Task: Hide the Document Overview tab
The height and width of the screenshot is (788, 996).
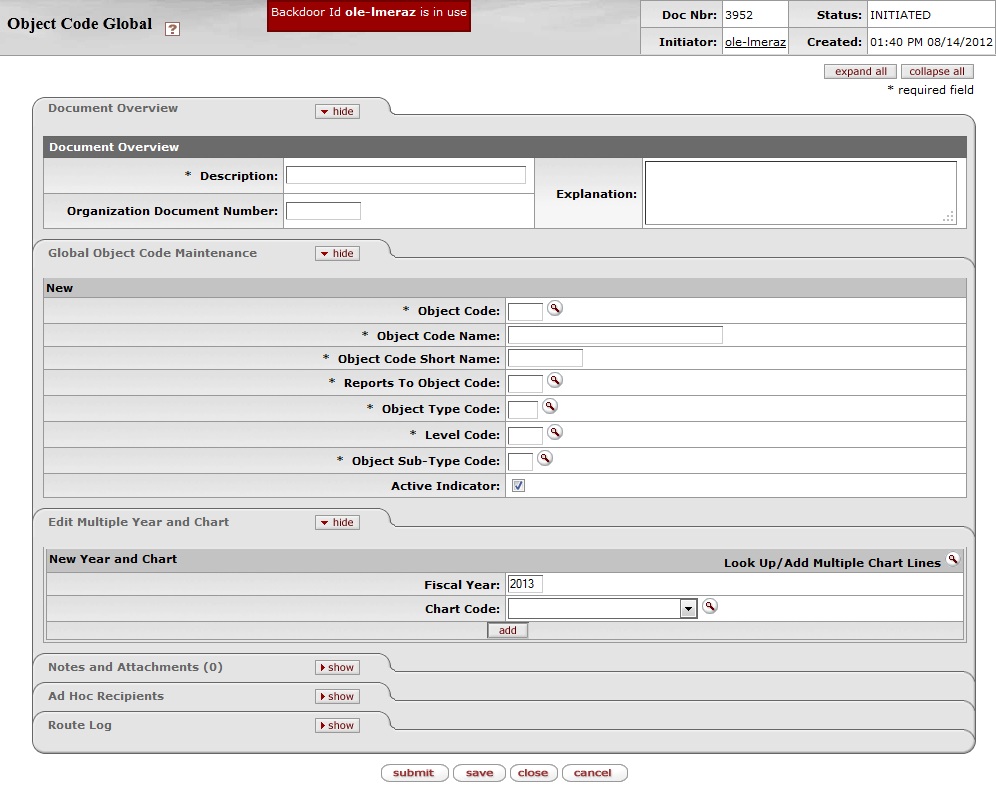Action: (x=337, y=112)
